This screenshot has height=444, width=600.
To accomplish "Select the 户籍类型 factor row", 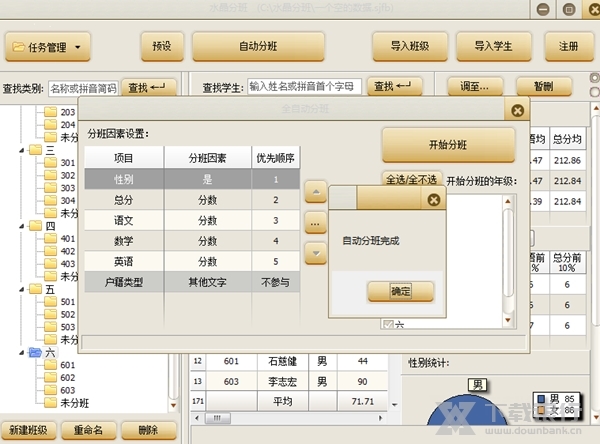I will coord(192,282).
